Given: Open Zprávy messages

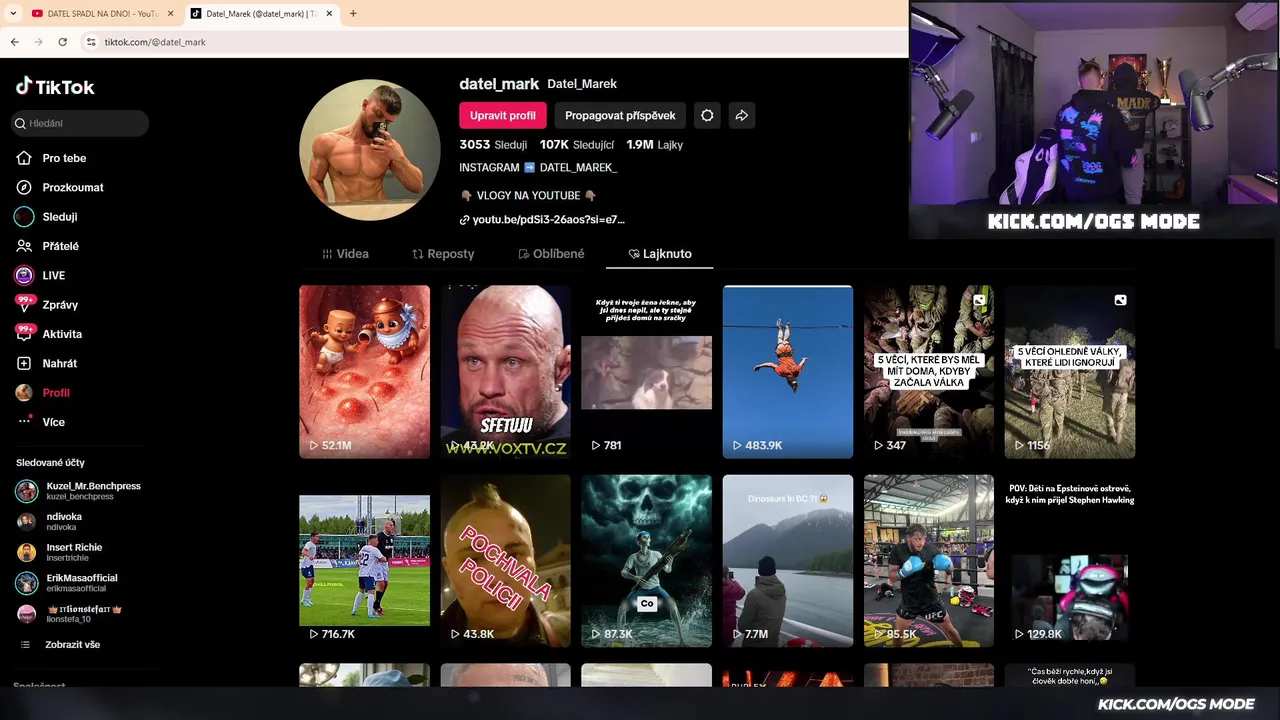Looking at the screenshot, I should point(46,304).
